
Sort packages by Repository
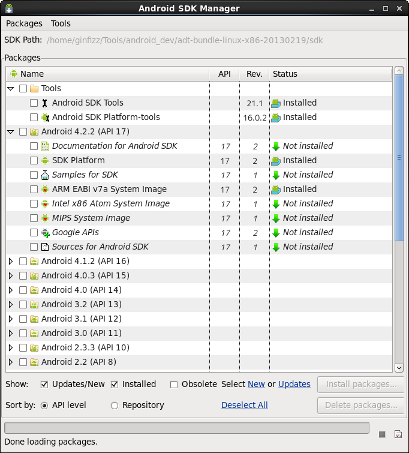tap(114, 406)
